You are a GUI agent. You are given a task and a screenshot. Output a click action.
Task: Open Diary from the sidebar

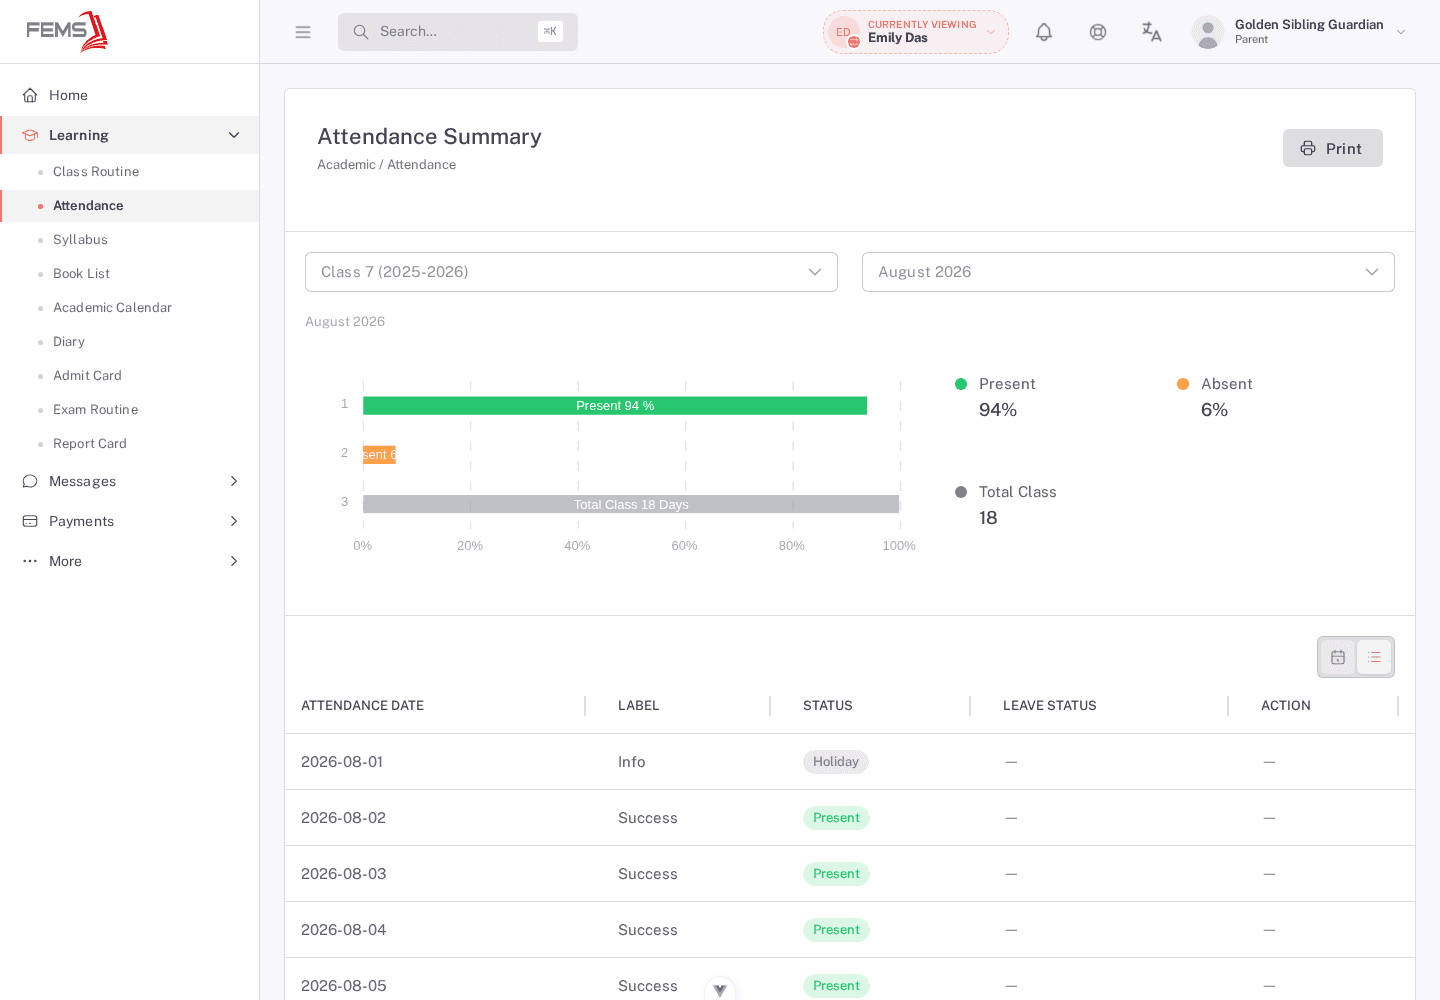coord(69,342)
